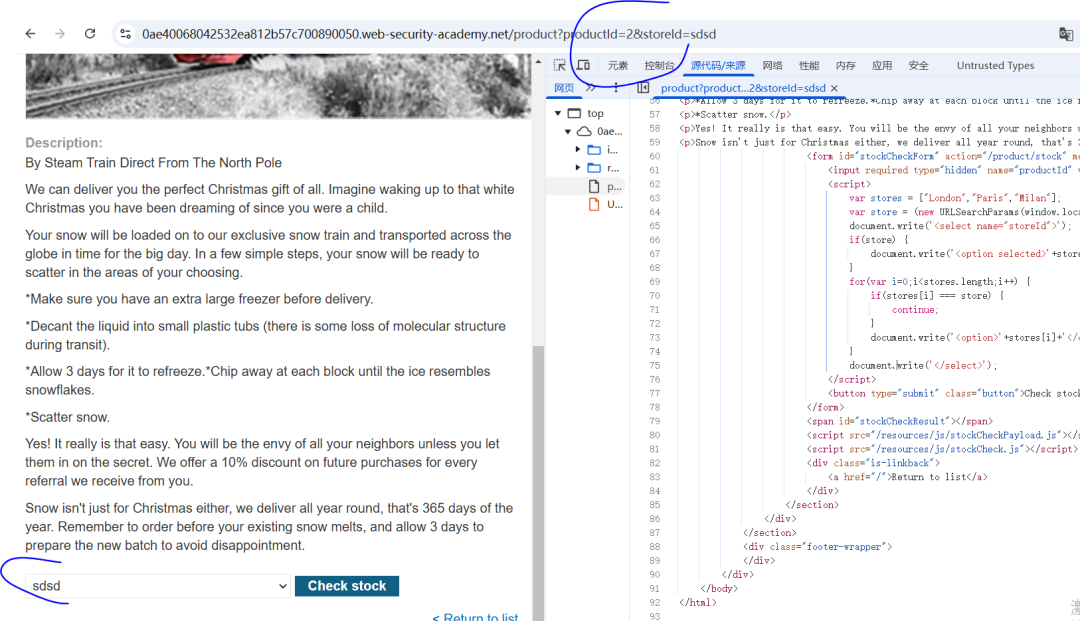Click code line with stockCheckPayload.js script

(943, 435)
